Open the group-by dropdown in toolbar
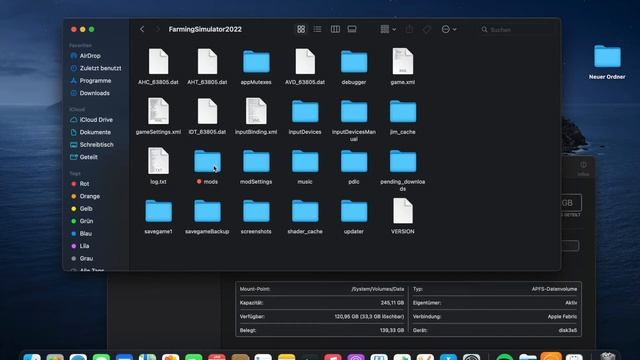The height and width of the screenshot is (360, 640). (x=388, y=29)
